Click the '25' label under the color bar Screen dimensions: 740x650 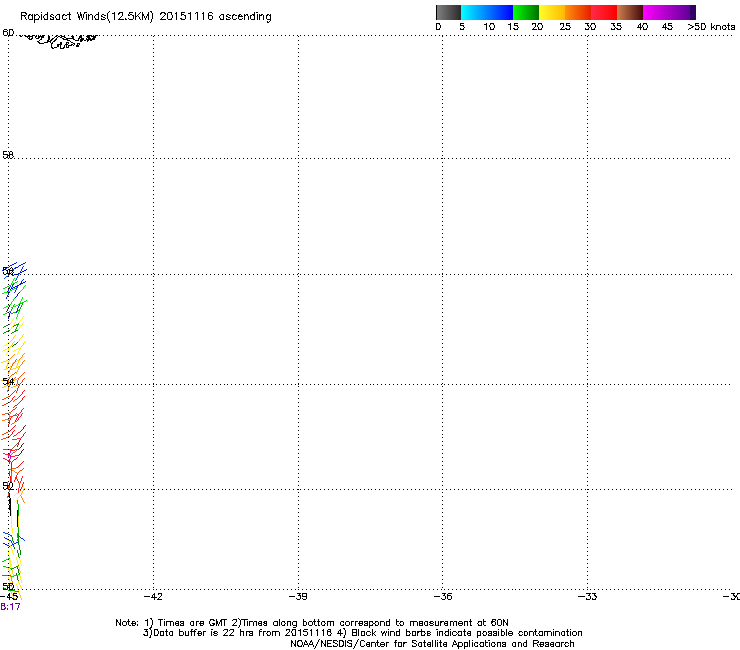(565, 27)
